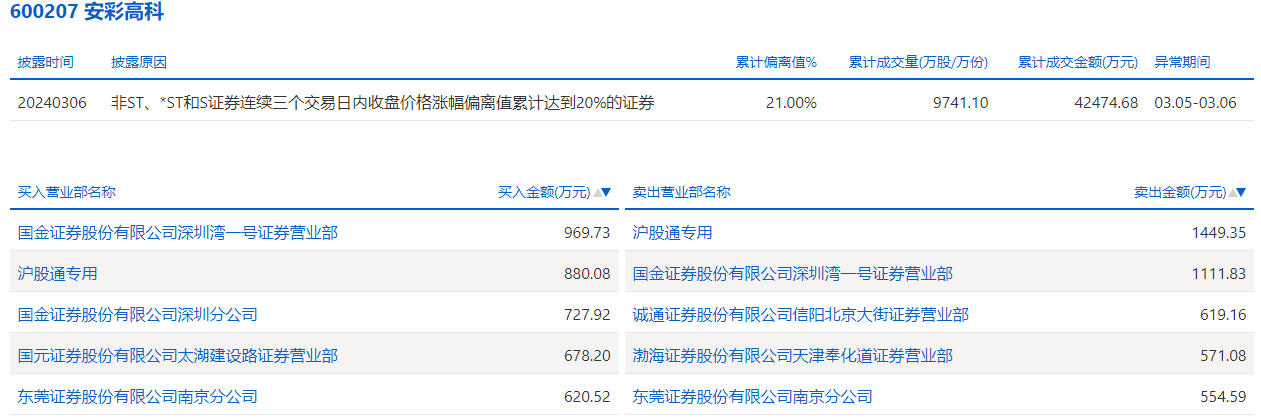This screenshot has width=1261, height=419.
Task: Sort buy amount ascending with up arrow
Action: [x=598, y=192]
